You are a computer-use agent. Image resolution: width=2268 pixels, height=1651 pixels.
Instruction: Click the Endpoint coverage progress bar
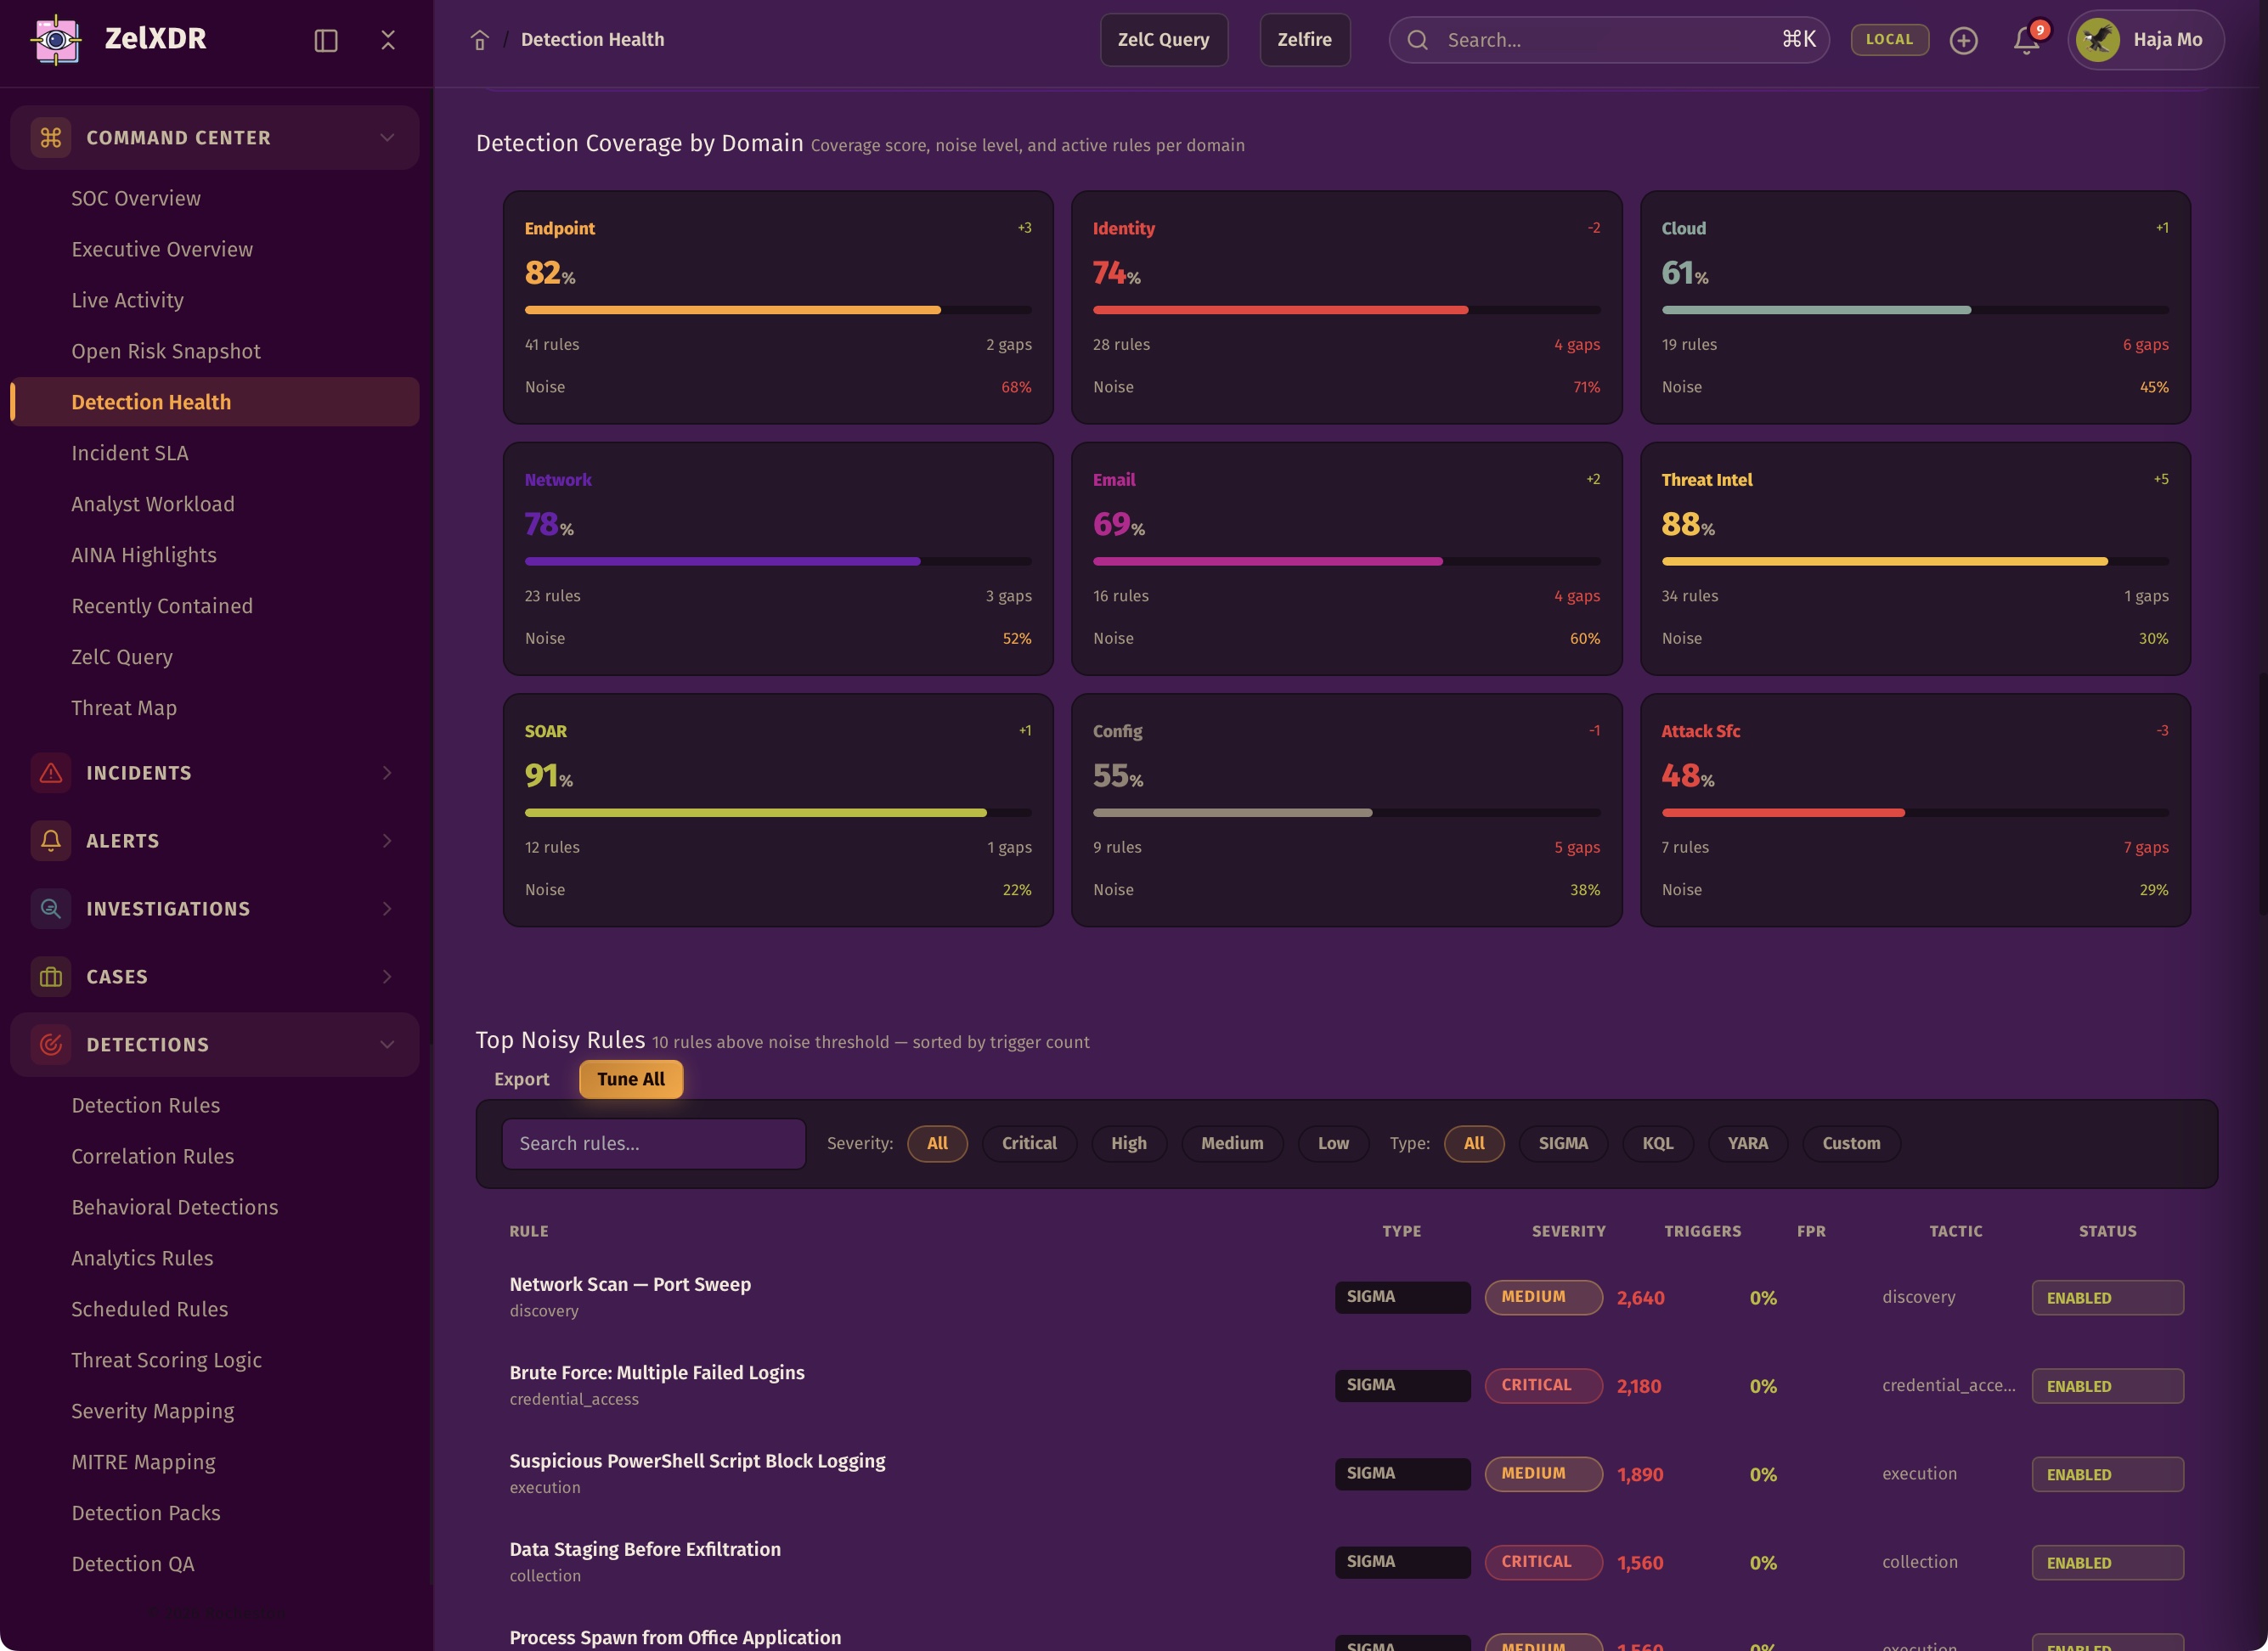coord(777,310)
